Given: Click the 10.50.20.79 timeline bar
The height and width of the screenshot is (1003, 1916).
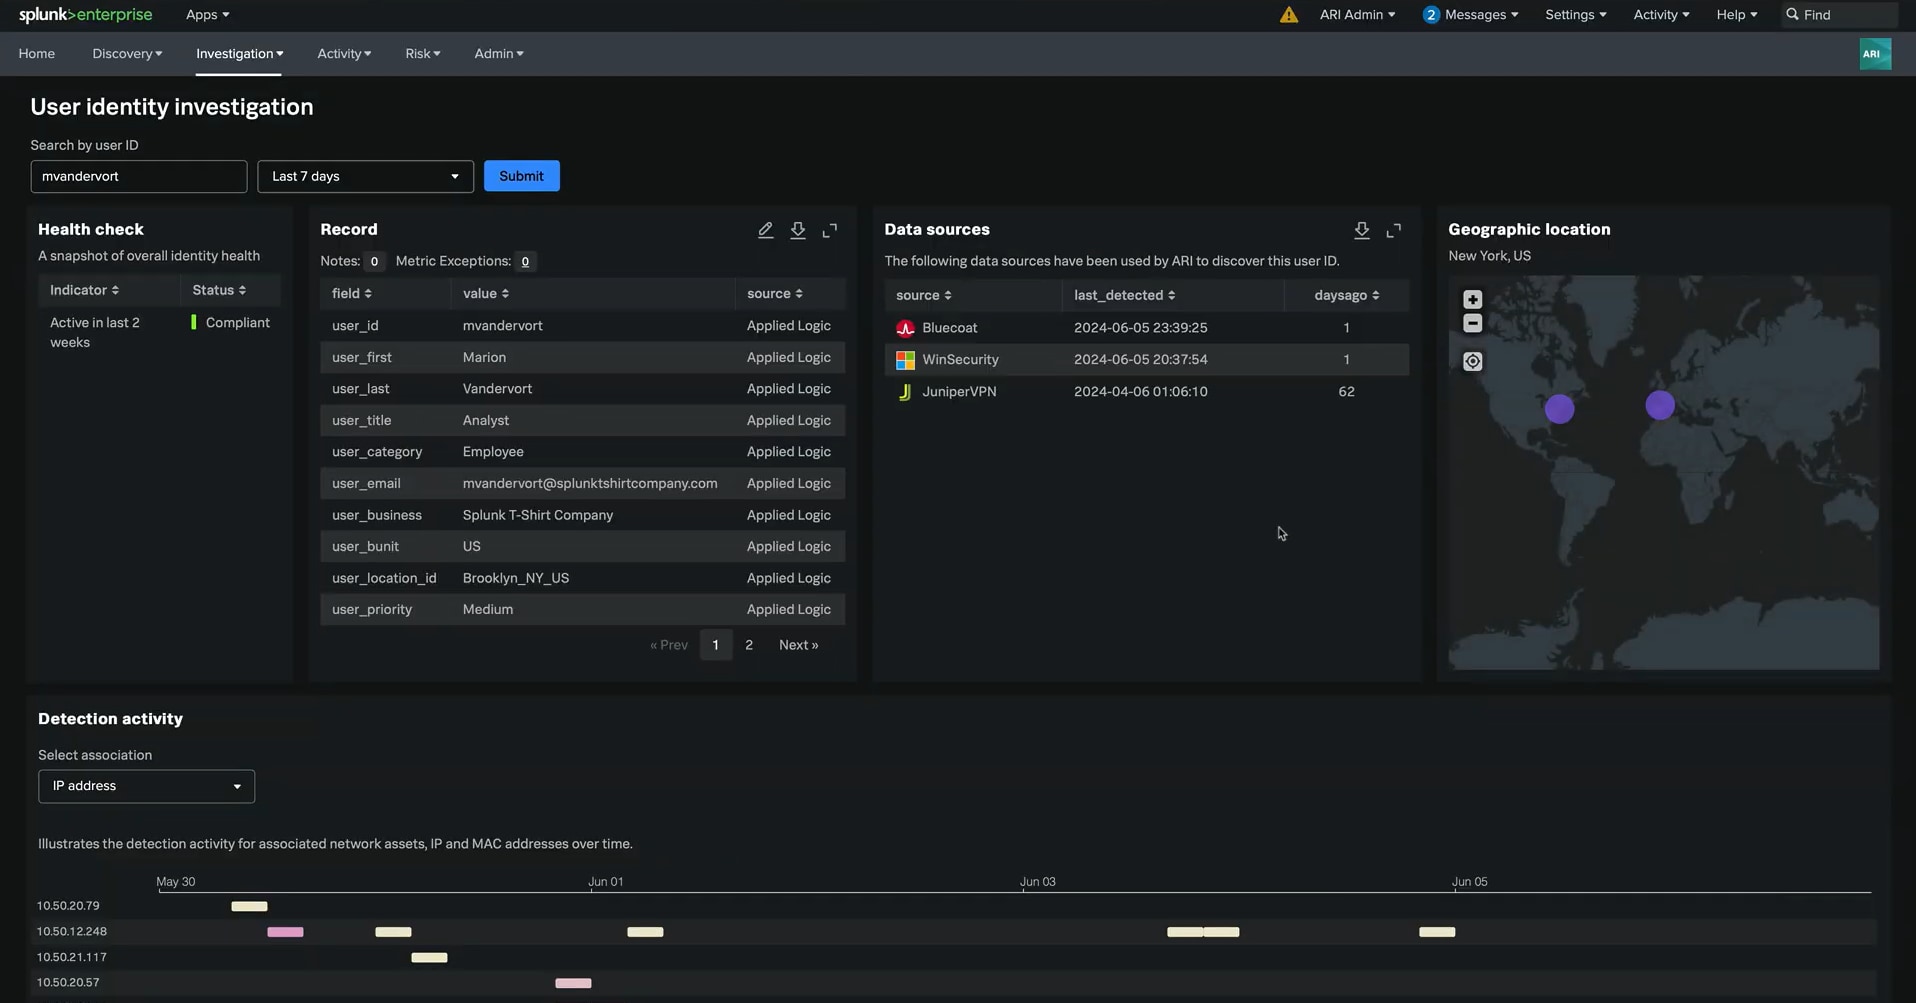Looking at the screenshot, I should coord(249,906).
